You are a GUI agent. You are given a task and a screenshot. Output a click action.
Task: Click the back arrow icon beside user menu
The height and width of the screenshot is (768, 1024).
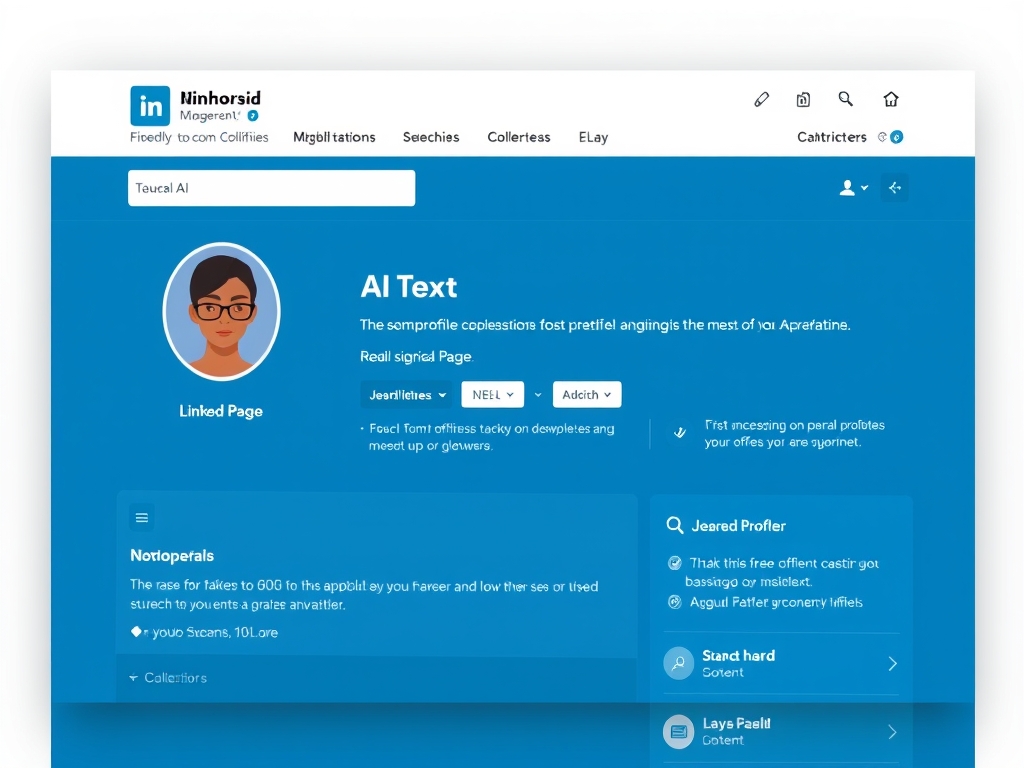click(894, 188)
